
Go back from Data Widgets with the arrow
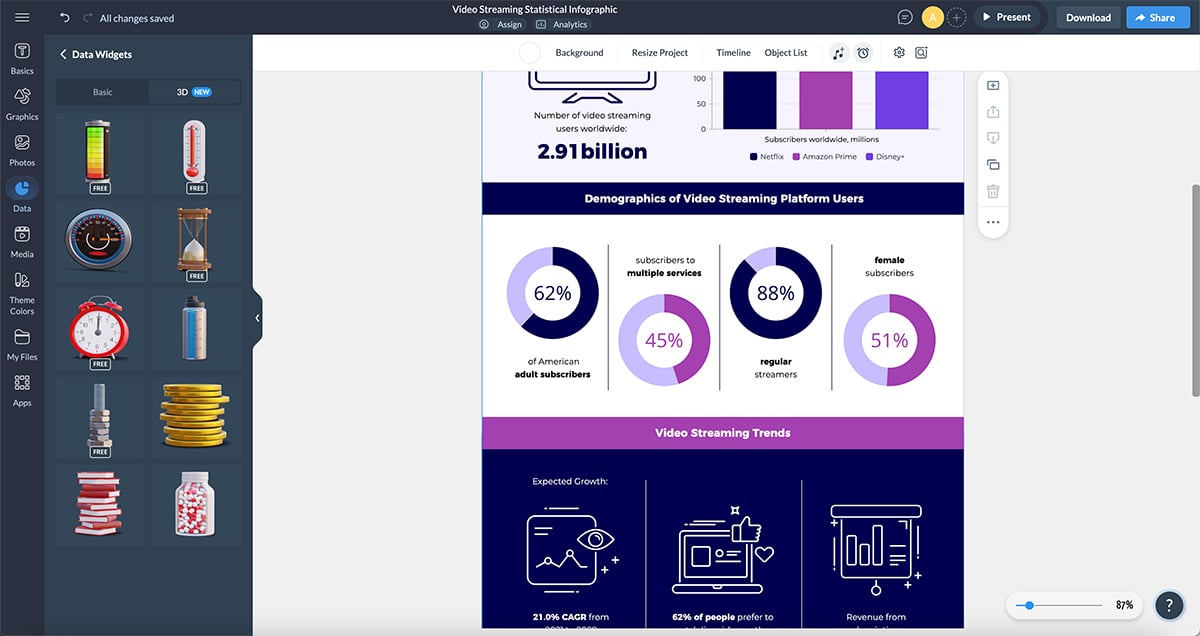tap(63, 54)
